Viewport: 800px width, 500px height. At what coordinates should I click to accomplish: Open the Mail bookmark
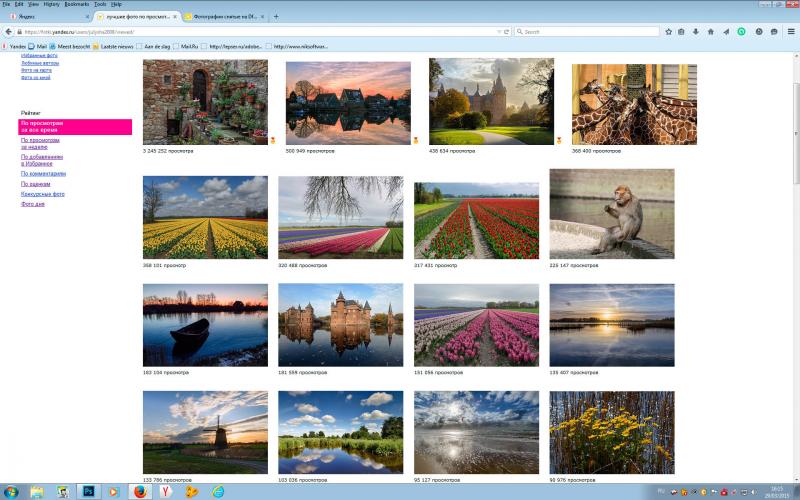(38, 46)
